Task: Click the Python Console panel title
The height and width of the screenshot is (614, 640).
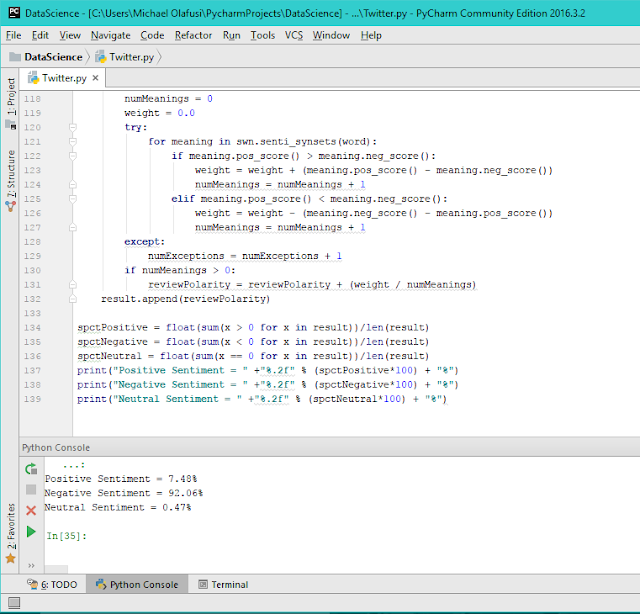Action: click(x=56, y=447)
